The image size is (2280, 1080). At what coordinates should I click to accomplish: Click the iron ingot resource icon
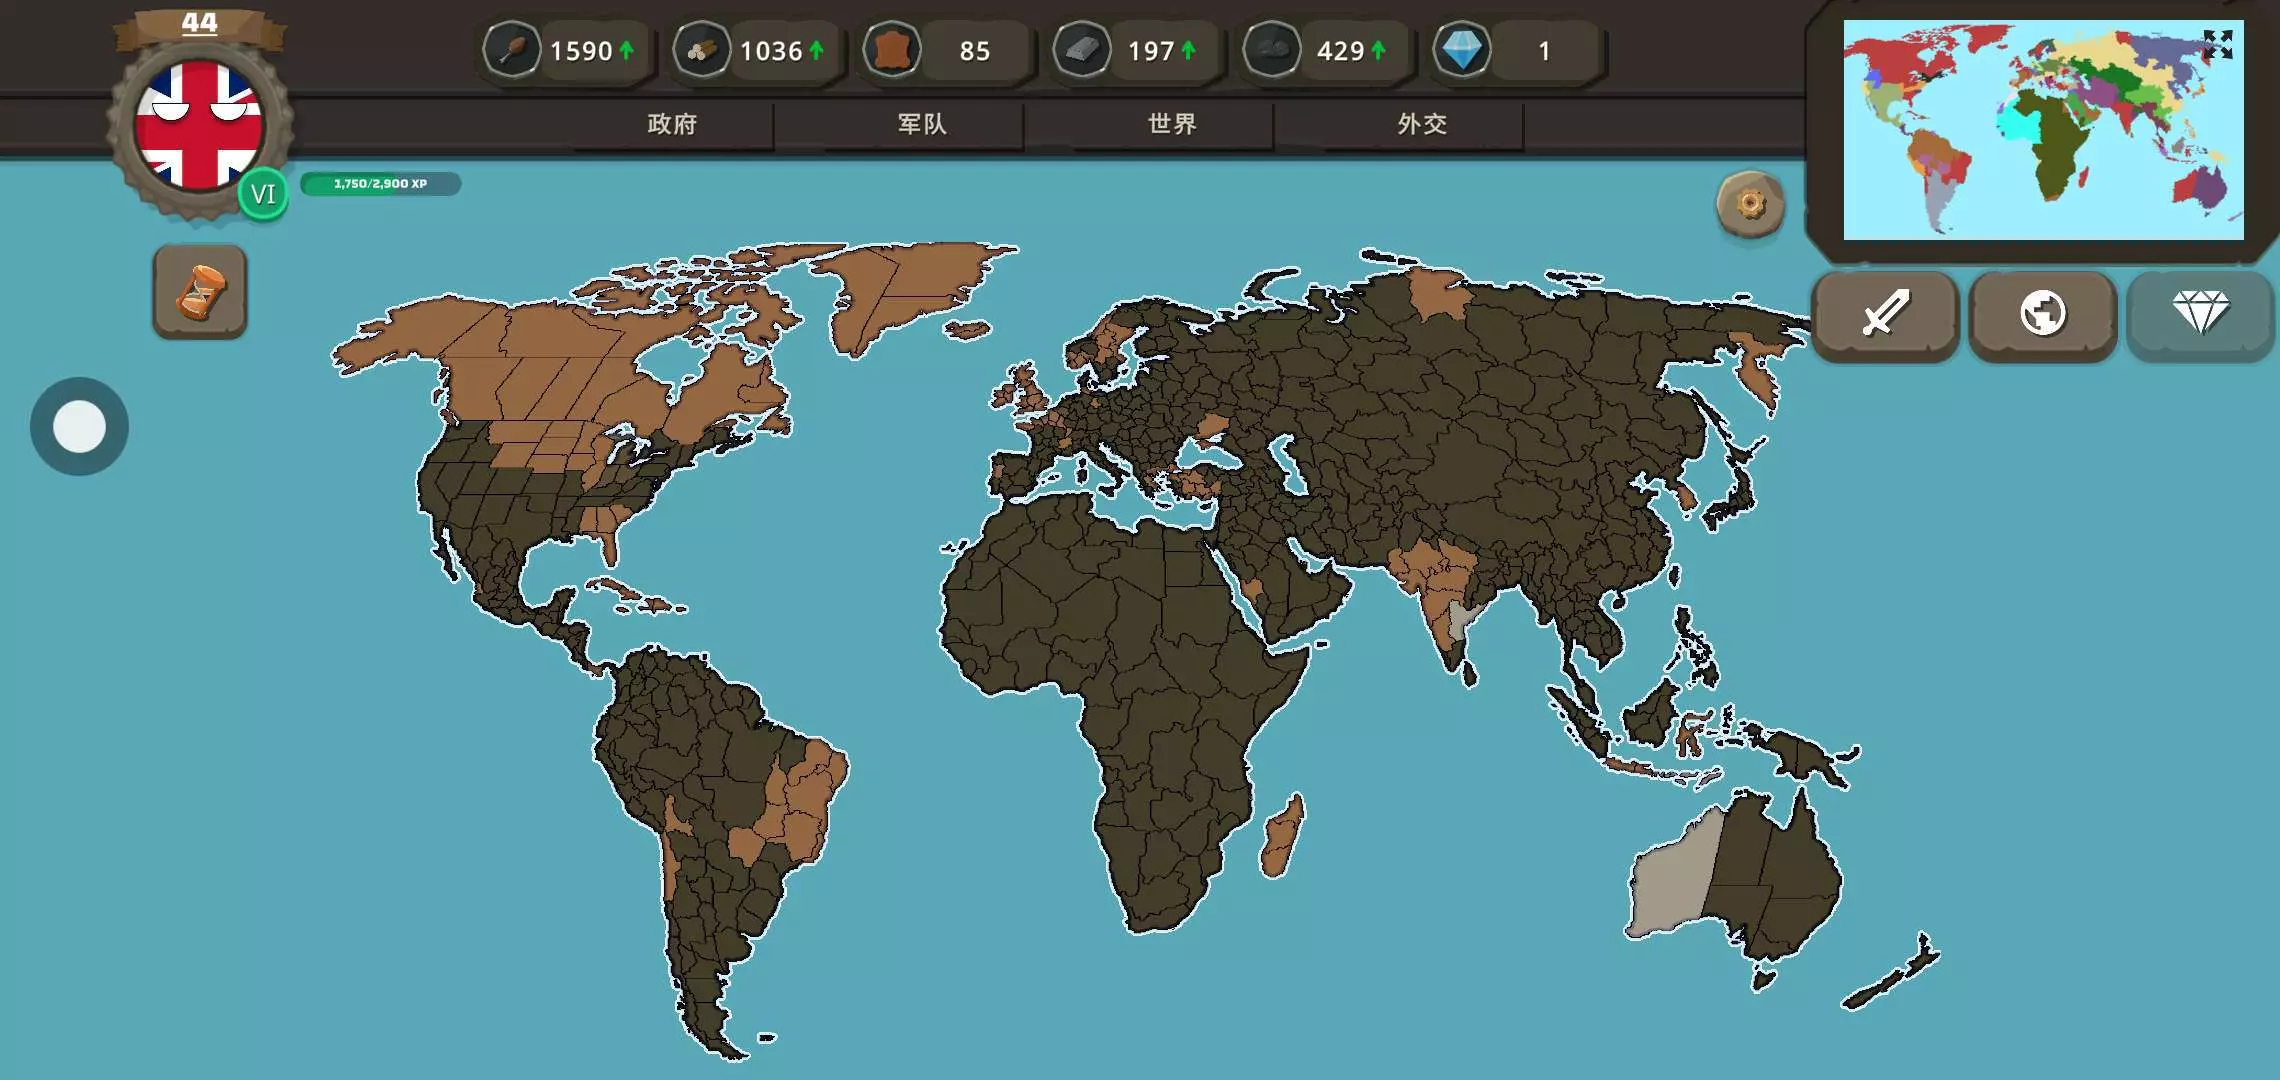1082,50
